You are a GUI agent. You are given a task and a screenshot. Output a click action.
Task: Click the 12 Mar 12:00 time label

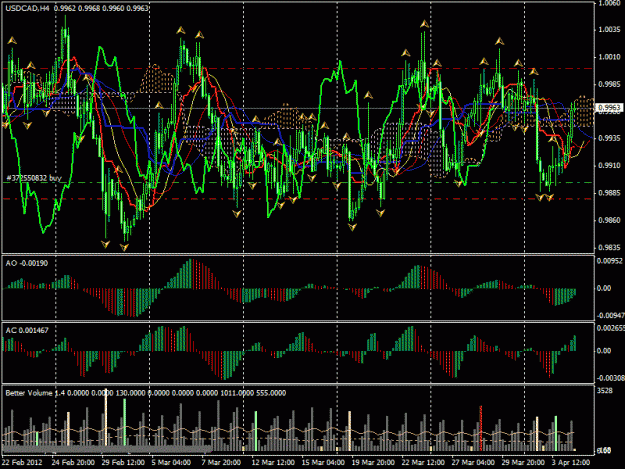[273, 462]
